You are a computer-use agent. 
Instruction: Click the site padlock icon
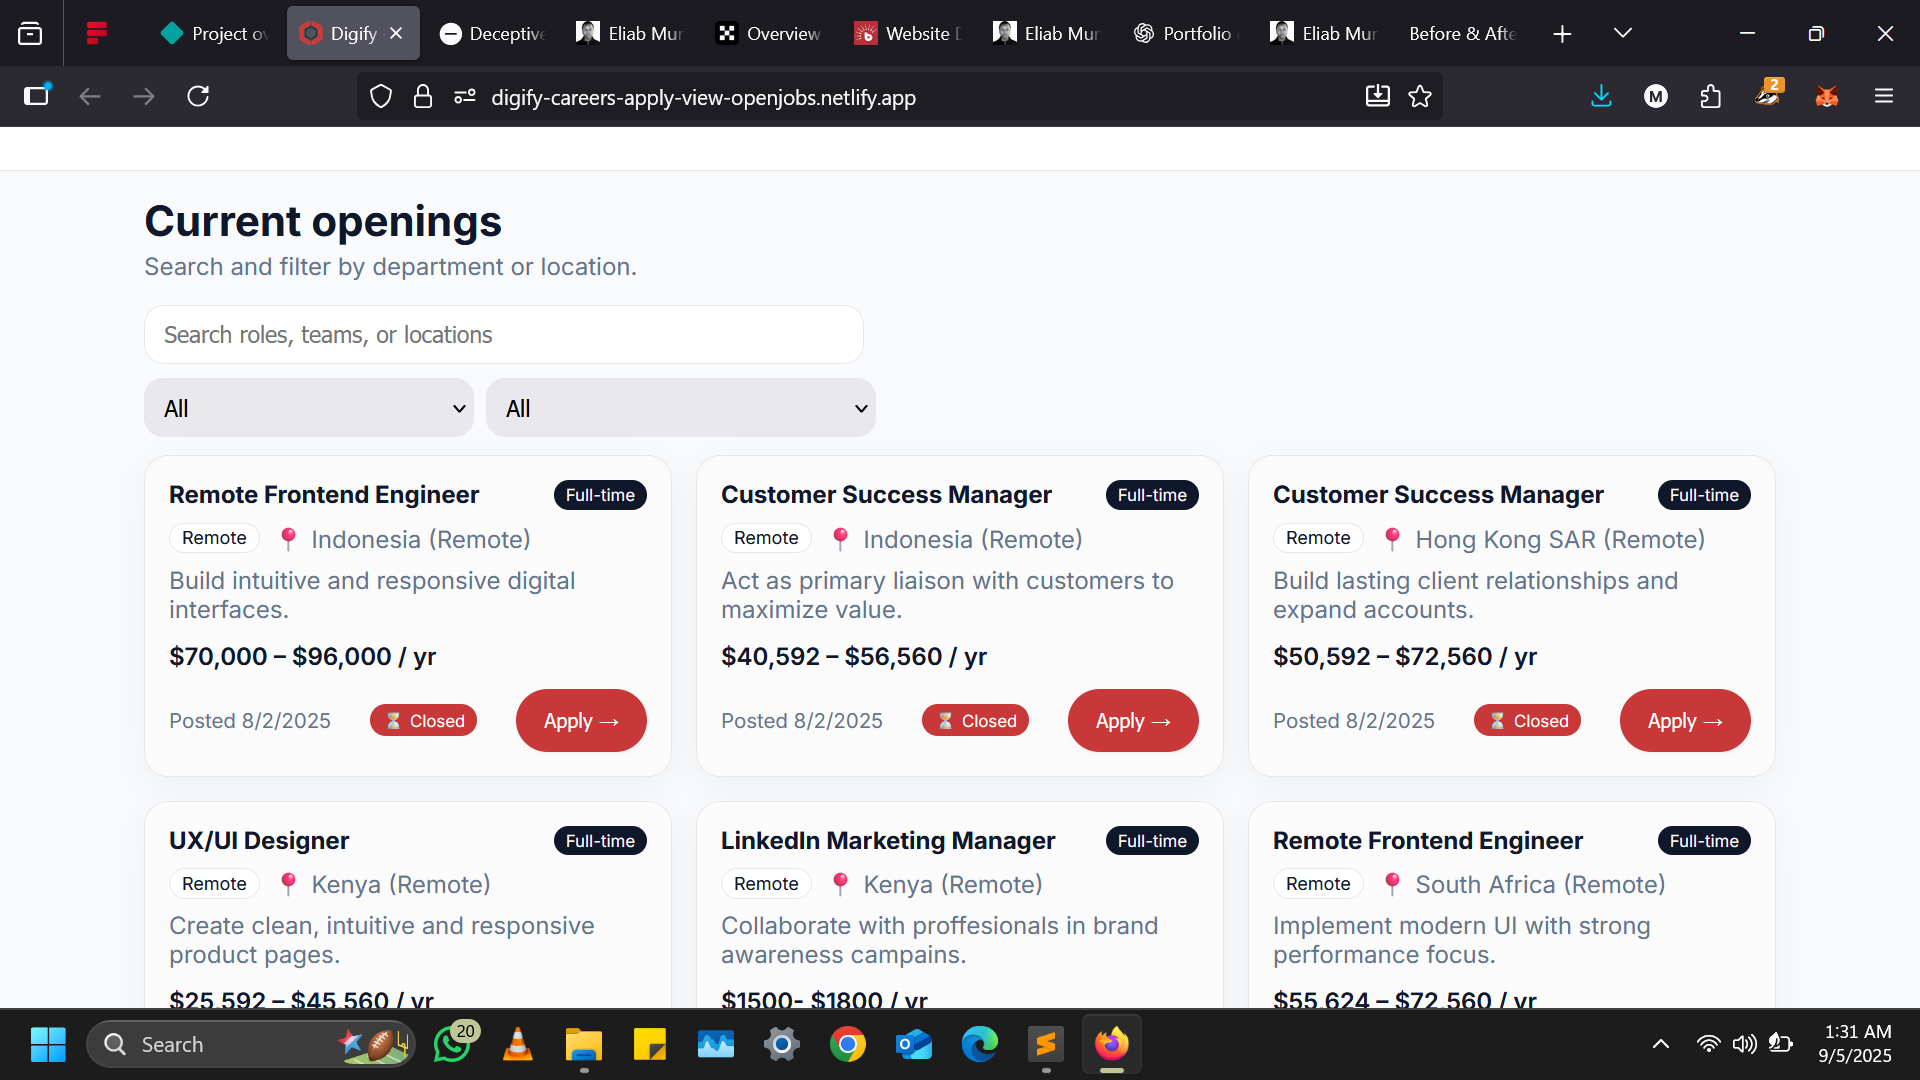click(423, 96)
